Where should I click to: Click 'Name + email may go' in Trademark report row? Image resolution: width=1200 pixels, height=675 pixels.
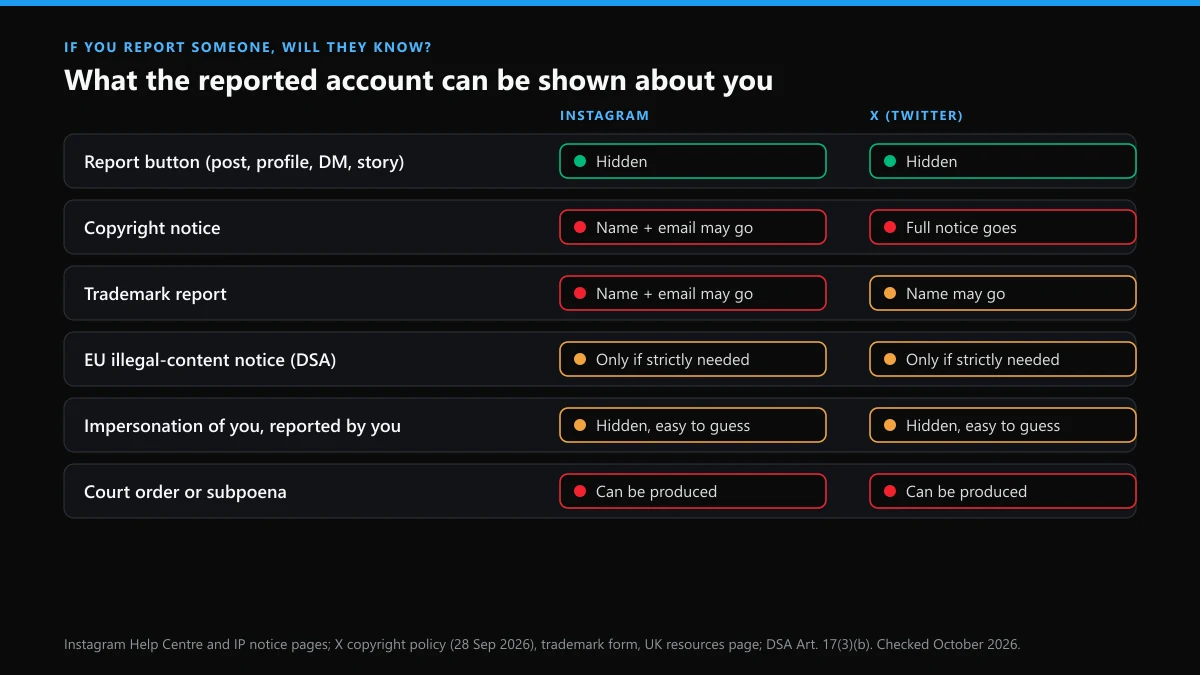point(693,293)
